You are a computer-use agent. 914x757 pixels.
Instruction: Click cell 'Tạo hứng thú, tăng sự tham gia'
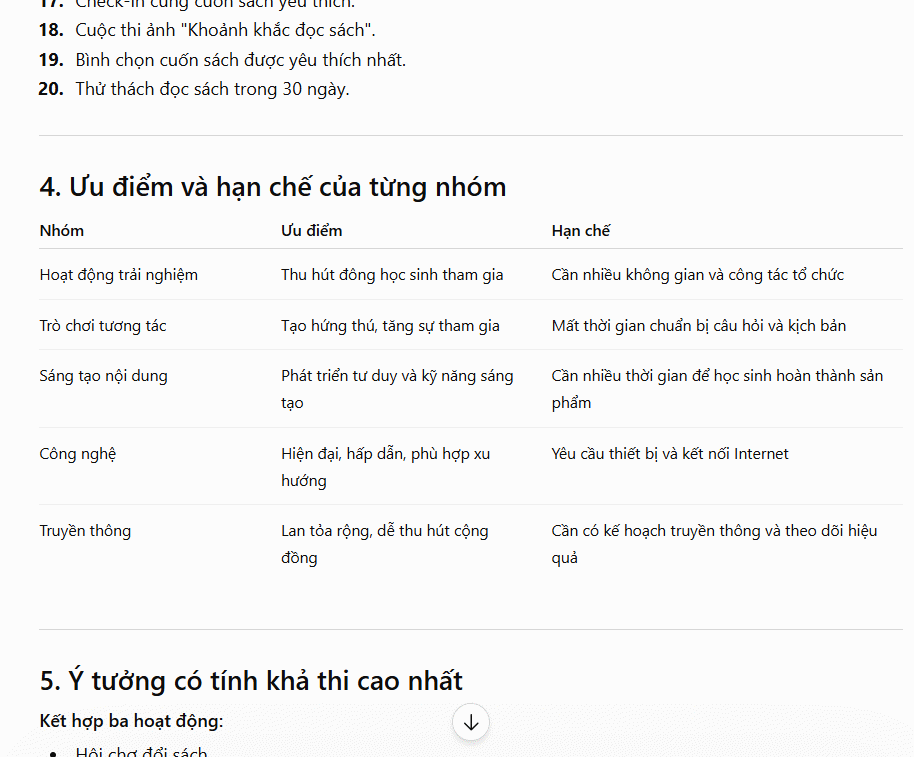[x=390, y=325]
